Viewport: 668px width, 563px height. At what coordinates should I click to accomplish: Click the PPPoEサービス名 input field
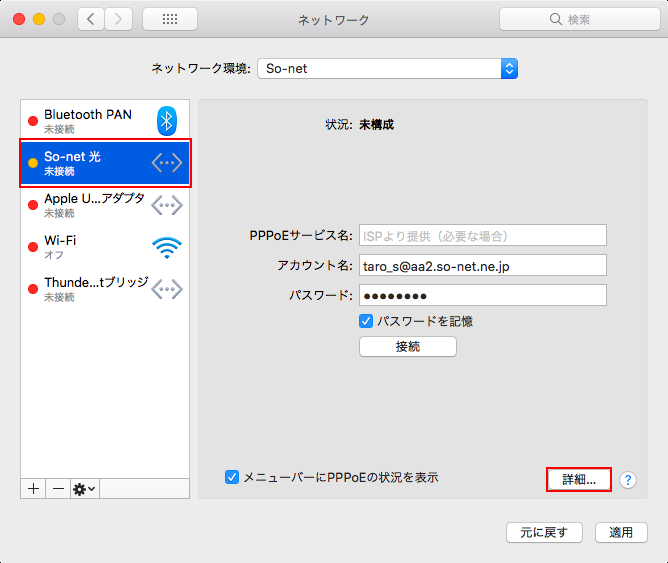pyautogui.click(x=481, y=236)
